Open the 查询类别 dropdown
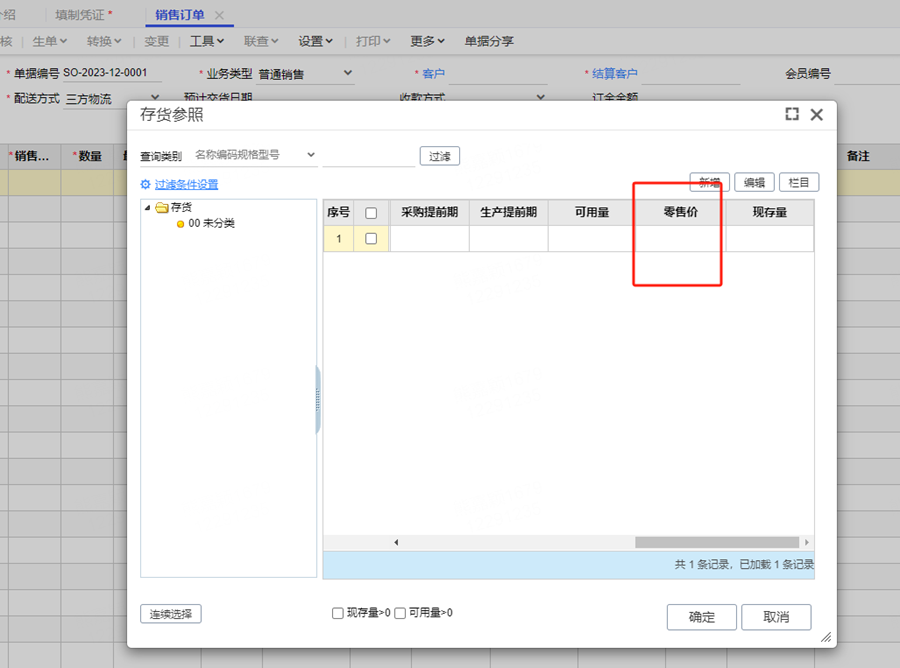900x668 pixels. 311,155
